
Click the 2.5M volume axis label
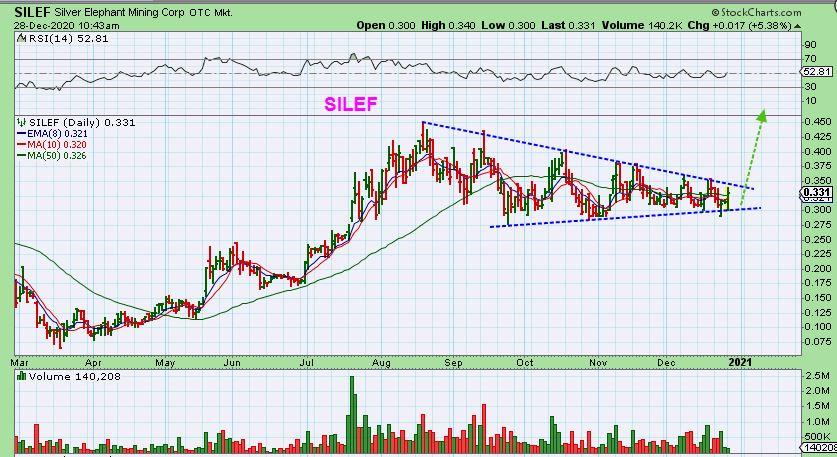(817, 376)
